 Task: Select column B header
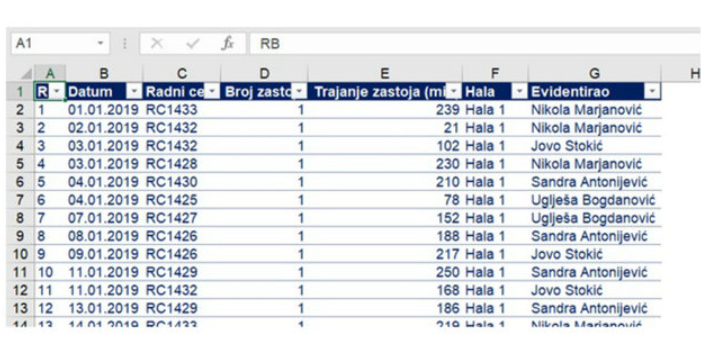pyautogui.click(x=104, y=73)
